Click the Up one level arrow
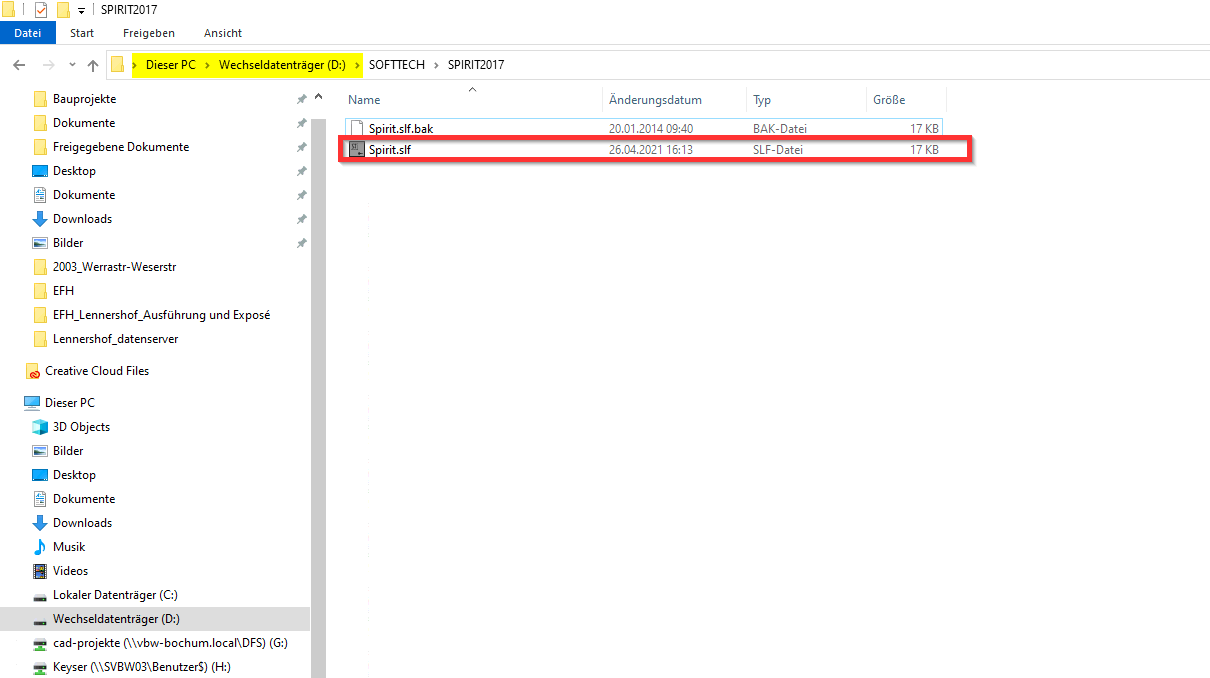The height and width of the screenshot is (678, 1210). click(x=93, y=65)
